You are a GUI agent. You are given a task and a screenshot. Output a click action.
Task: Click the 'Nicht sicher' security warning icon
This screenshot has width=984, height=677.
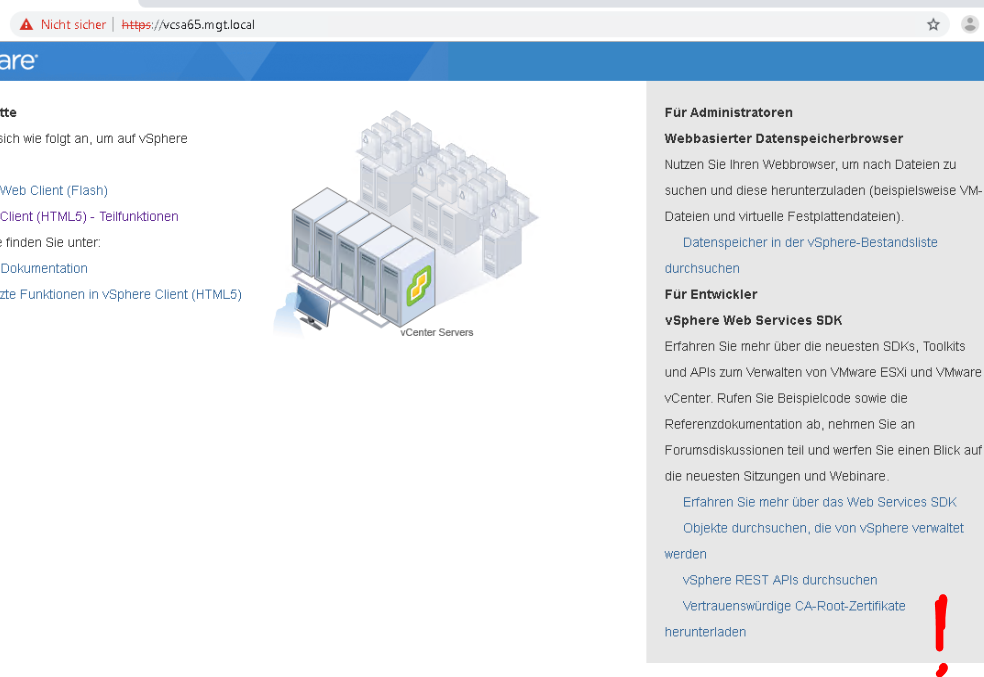click(x=26, y=24)
